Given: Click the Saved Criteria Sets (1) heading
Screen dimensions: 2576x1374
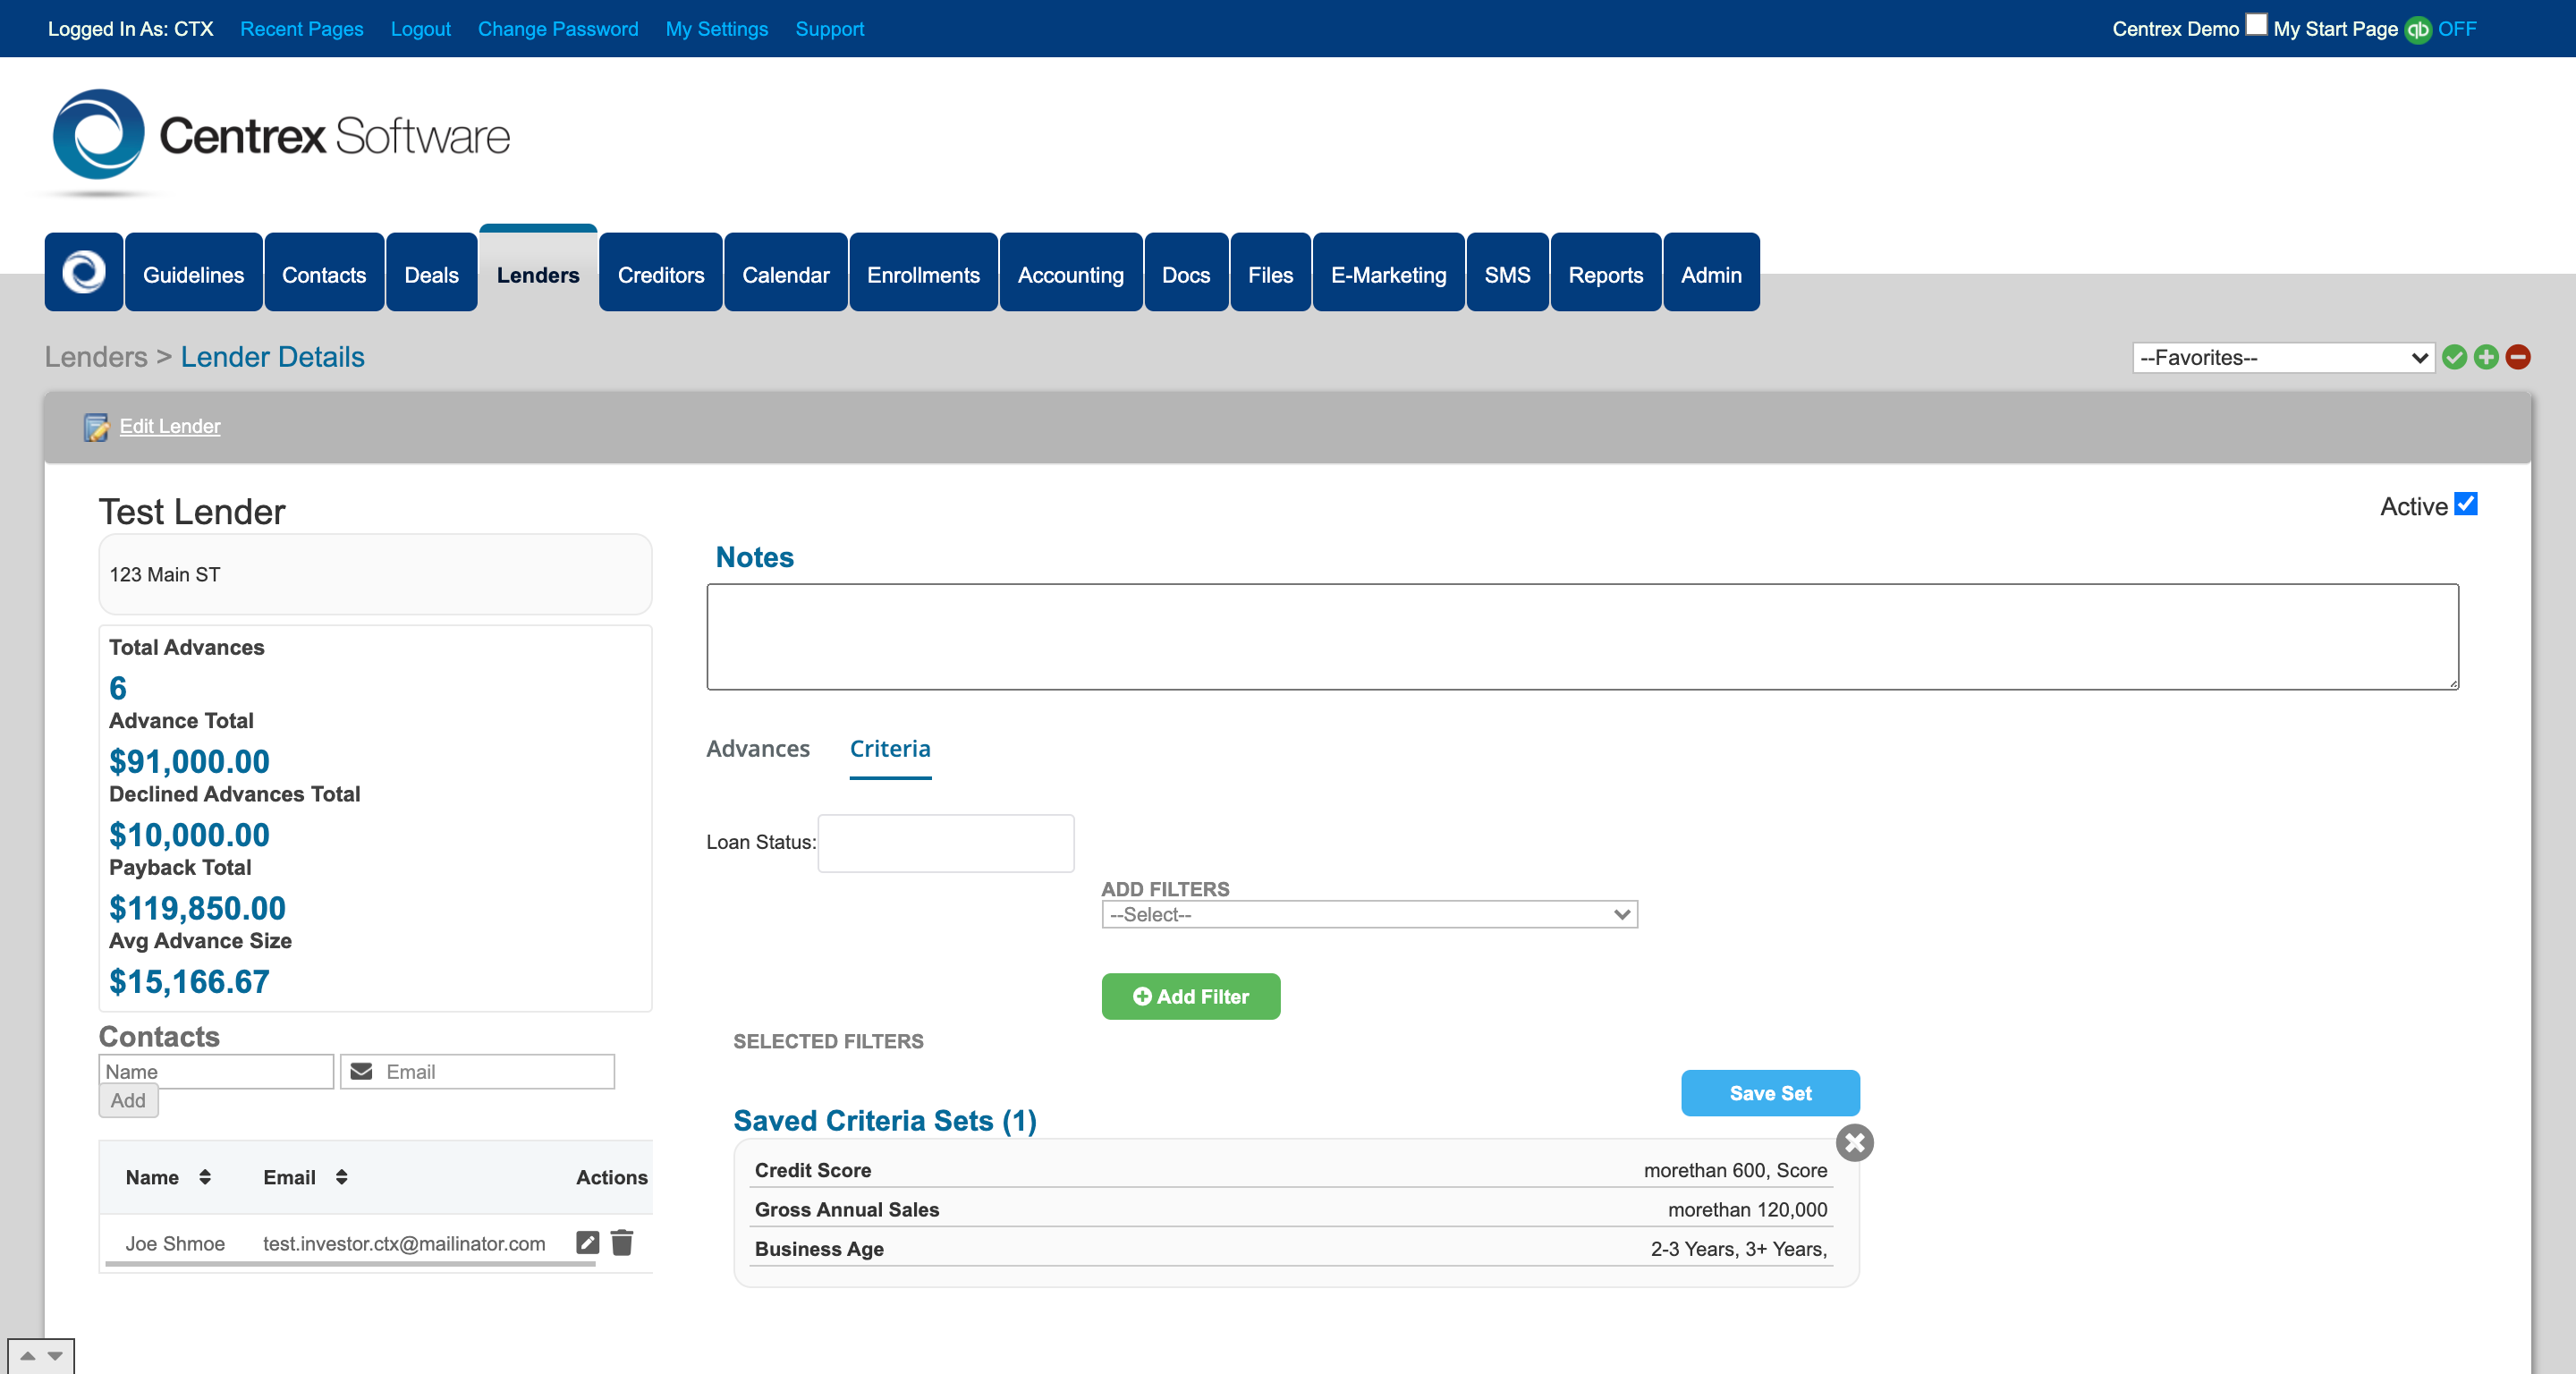Looking at the screenshot, I should coord(885,1120).
